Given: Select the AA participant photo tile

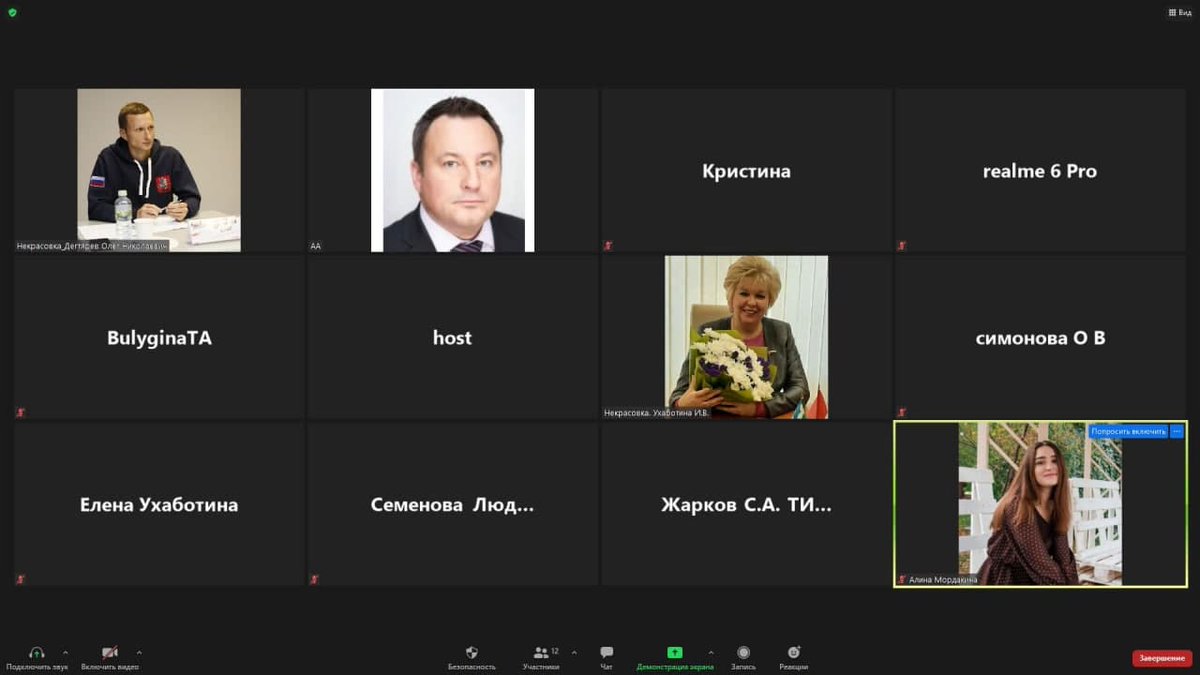Looking at the screenshot, I should point(452,170).
